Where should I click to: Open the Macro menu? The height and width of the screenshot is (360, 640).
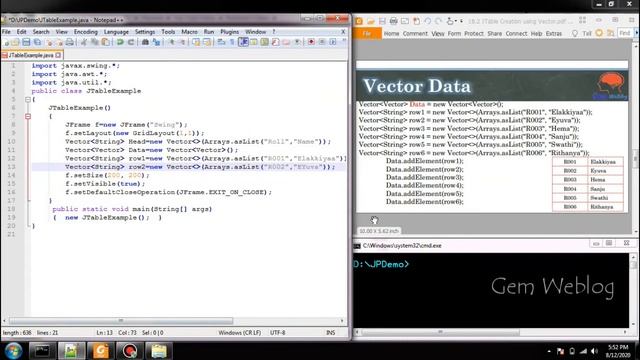click(189, 32)
